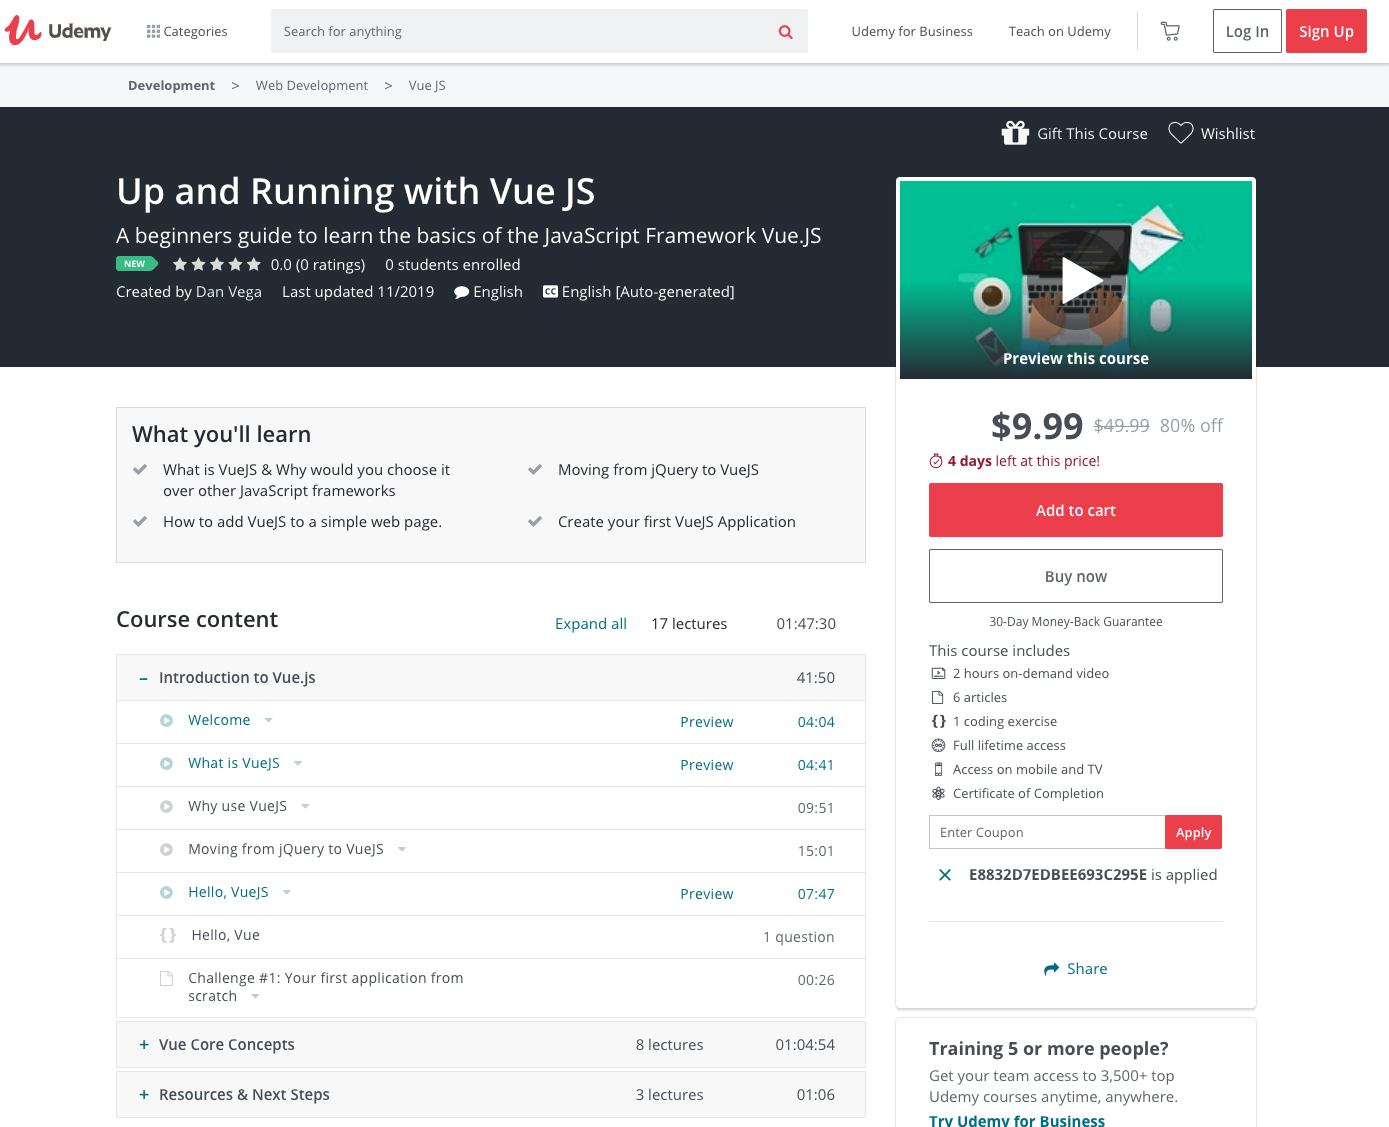Click the What is VueJS play icon
1389x1127 pixels.
click(167, 764)
